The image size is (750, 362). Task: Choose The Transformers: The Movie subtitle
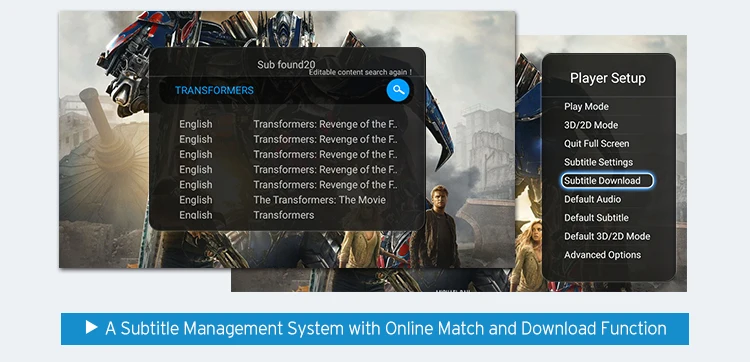(282, 200)
